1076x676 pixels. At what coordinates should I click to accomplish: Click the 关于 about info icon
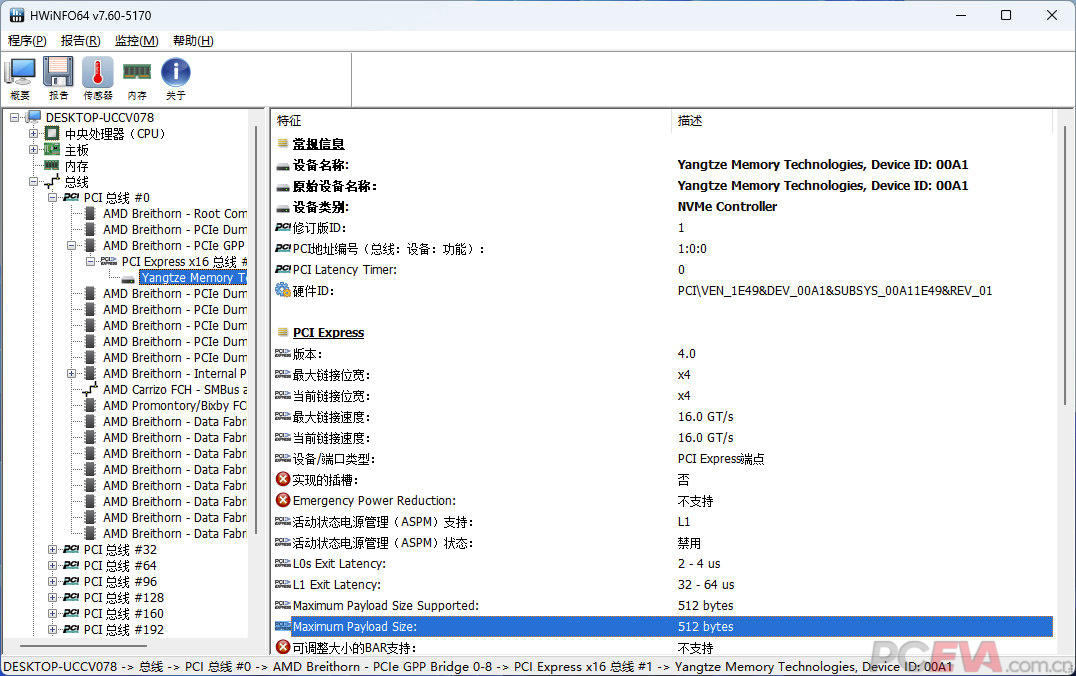coord(176,79)
